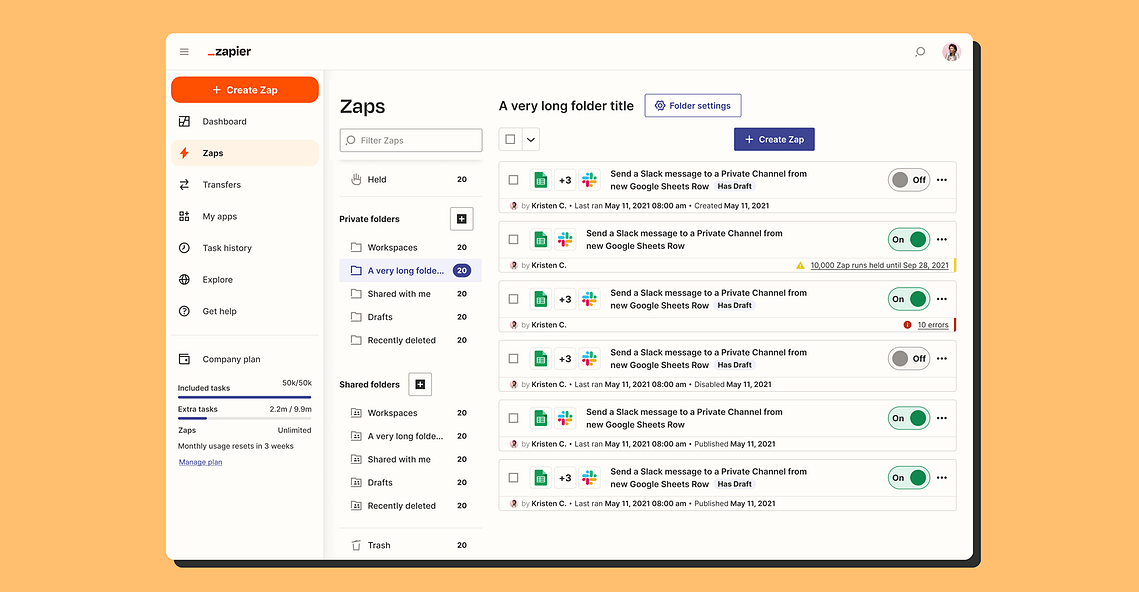Click the Zapier logo

point(230,52)
